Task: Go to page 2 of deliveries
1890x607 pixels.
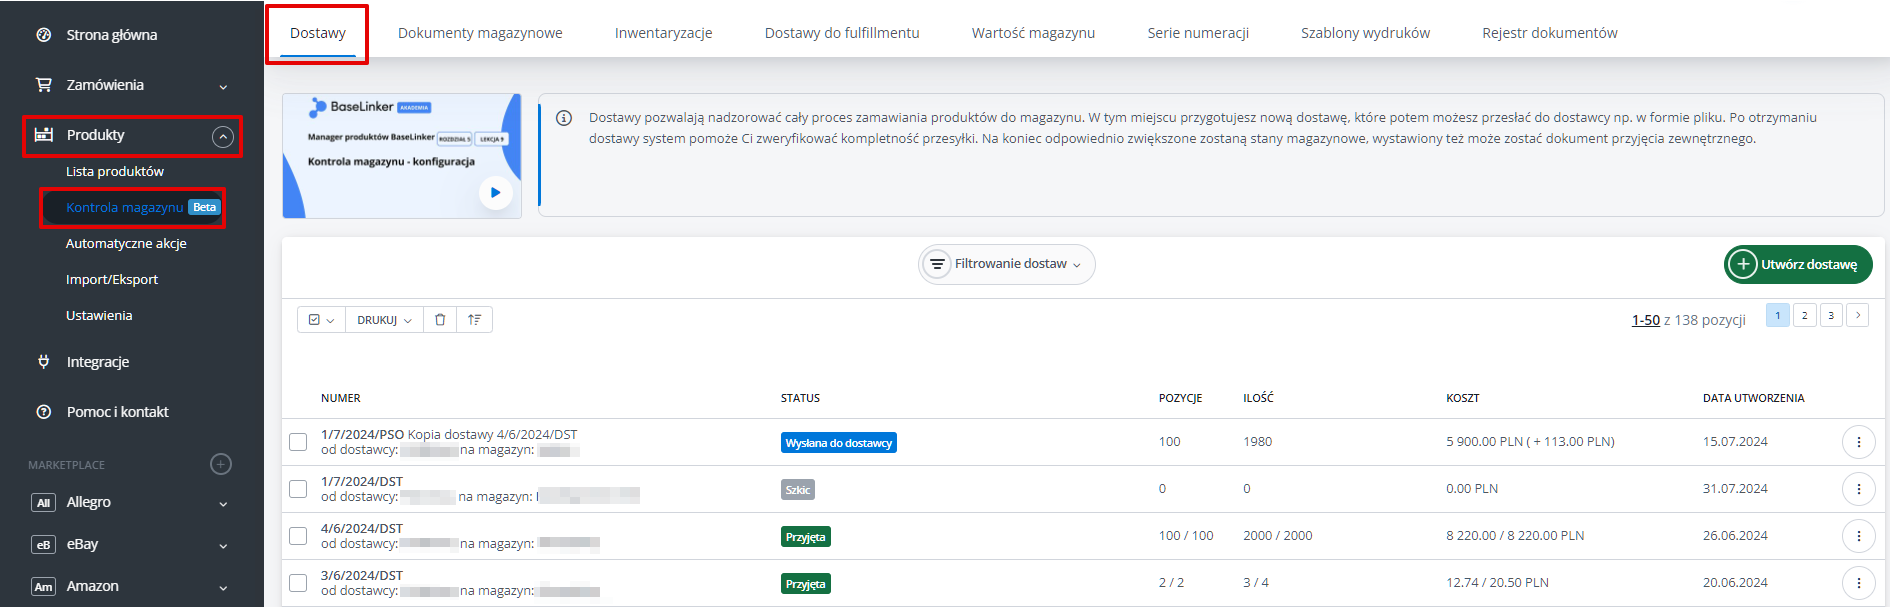Action: (1805, 315)
